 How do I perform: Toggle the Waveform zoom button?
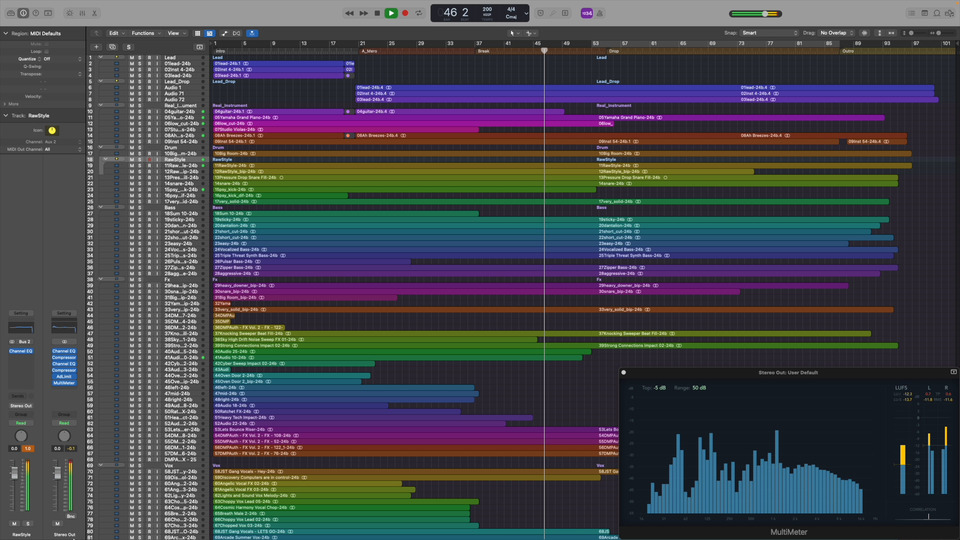click(864, 33)
